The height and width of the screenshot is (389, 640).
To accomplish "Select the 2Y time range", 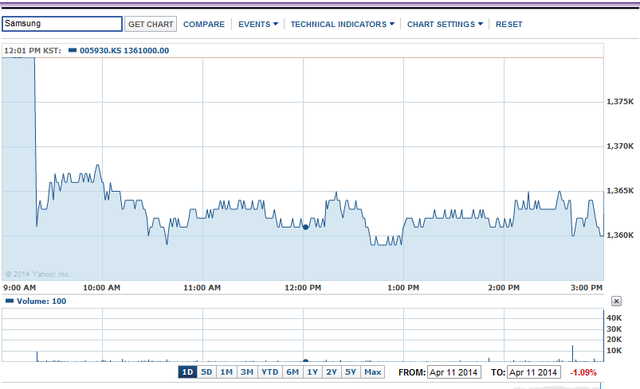I will (x=331, y=372).
